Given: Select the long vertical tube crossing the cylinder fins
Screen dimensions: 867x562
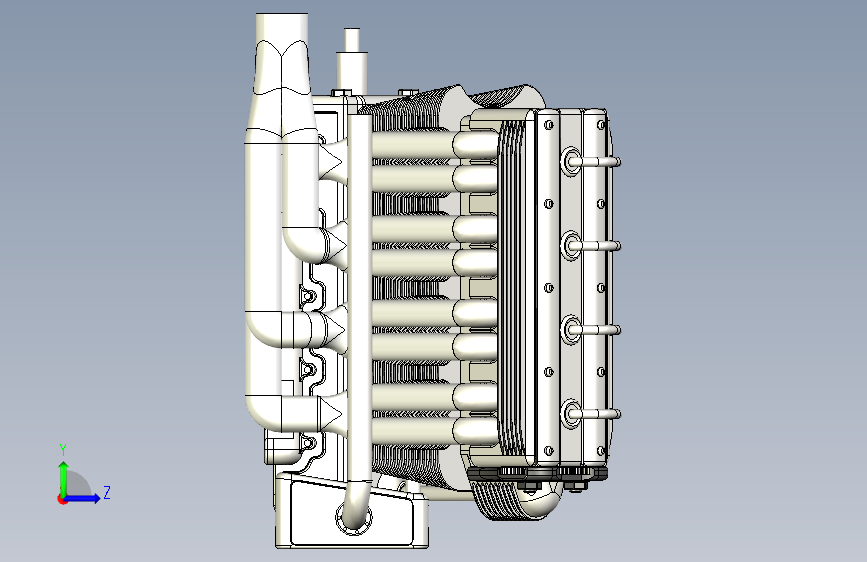Looking at the screenshot, I should pyautogui.click(x=359, y=299).
